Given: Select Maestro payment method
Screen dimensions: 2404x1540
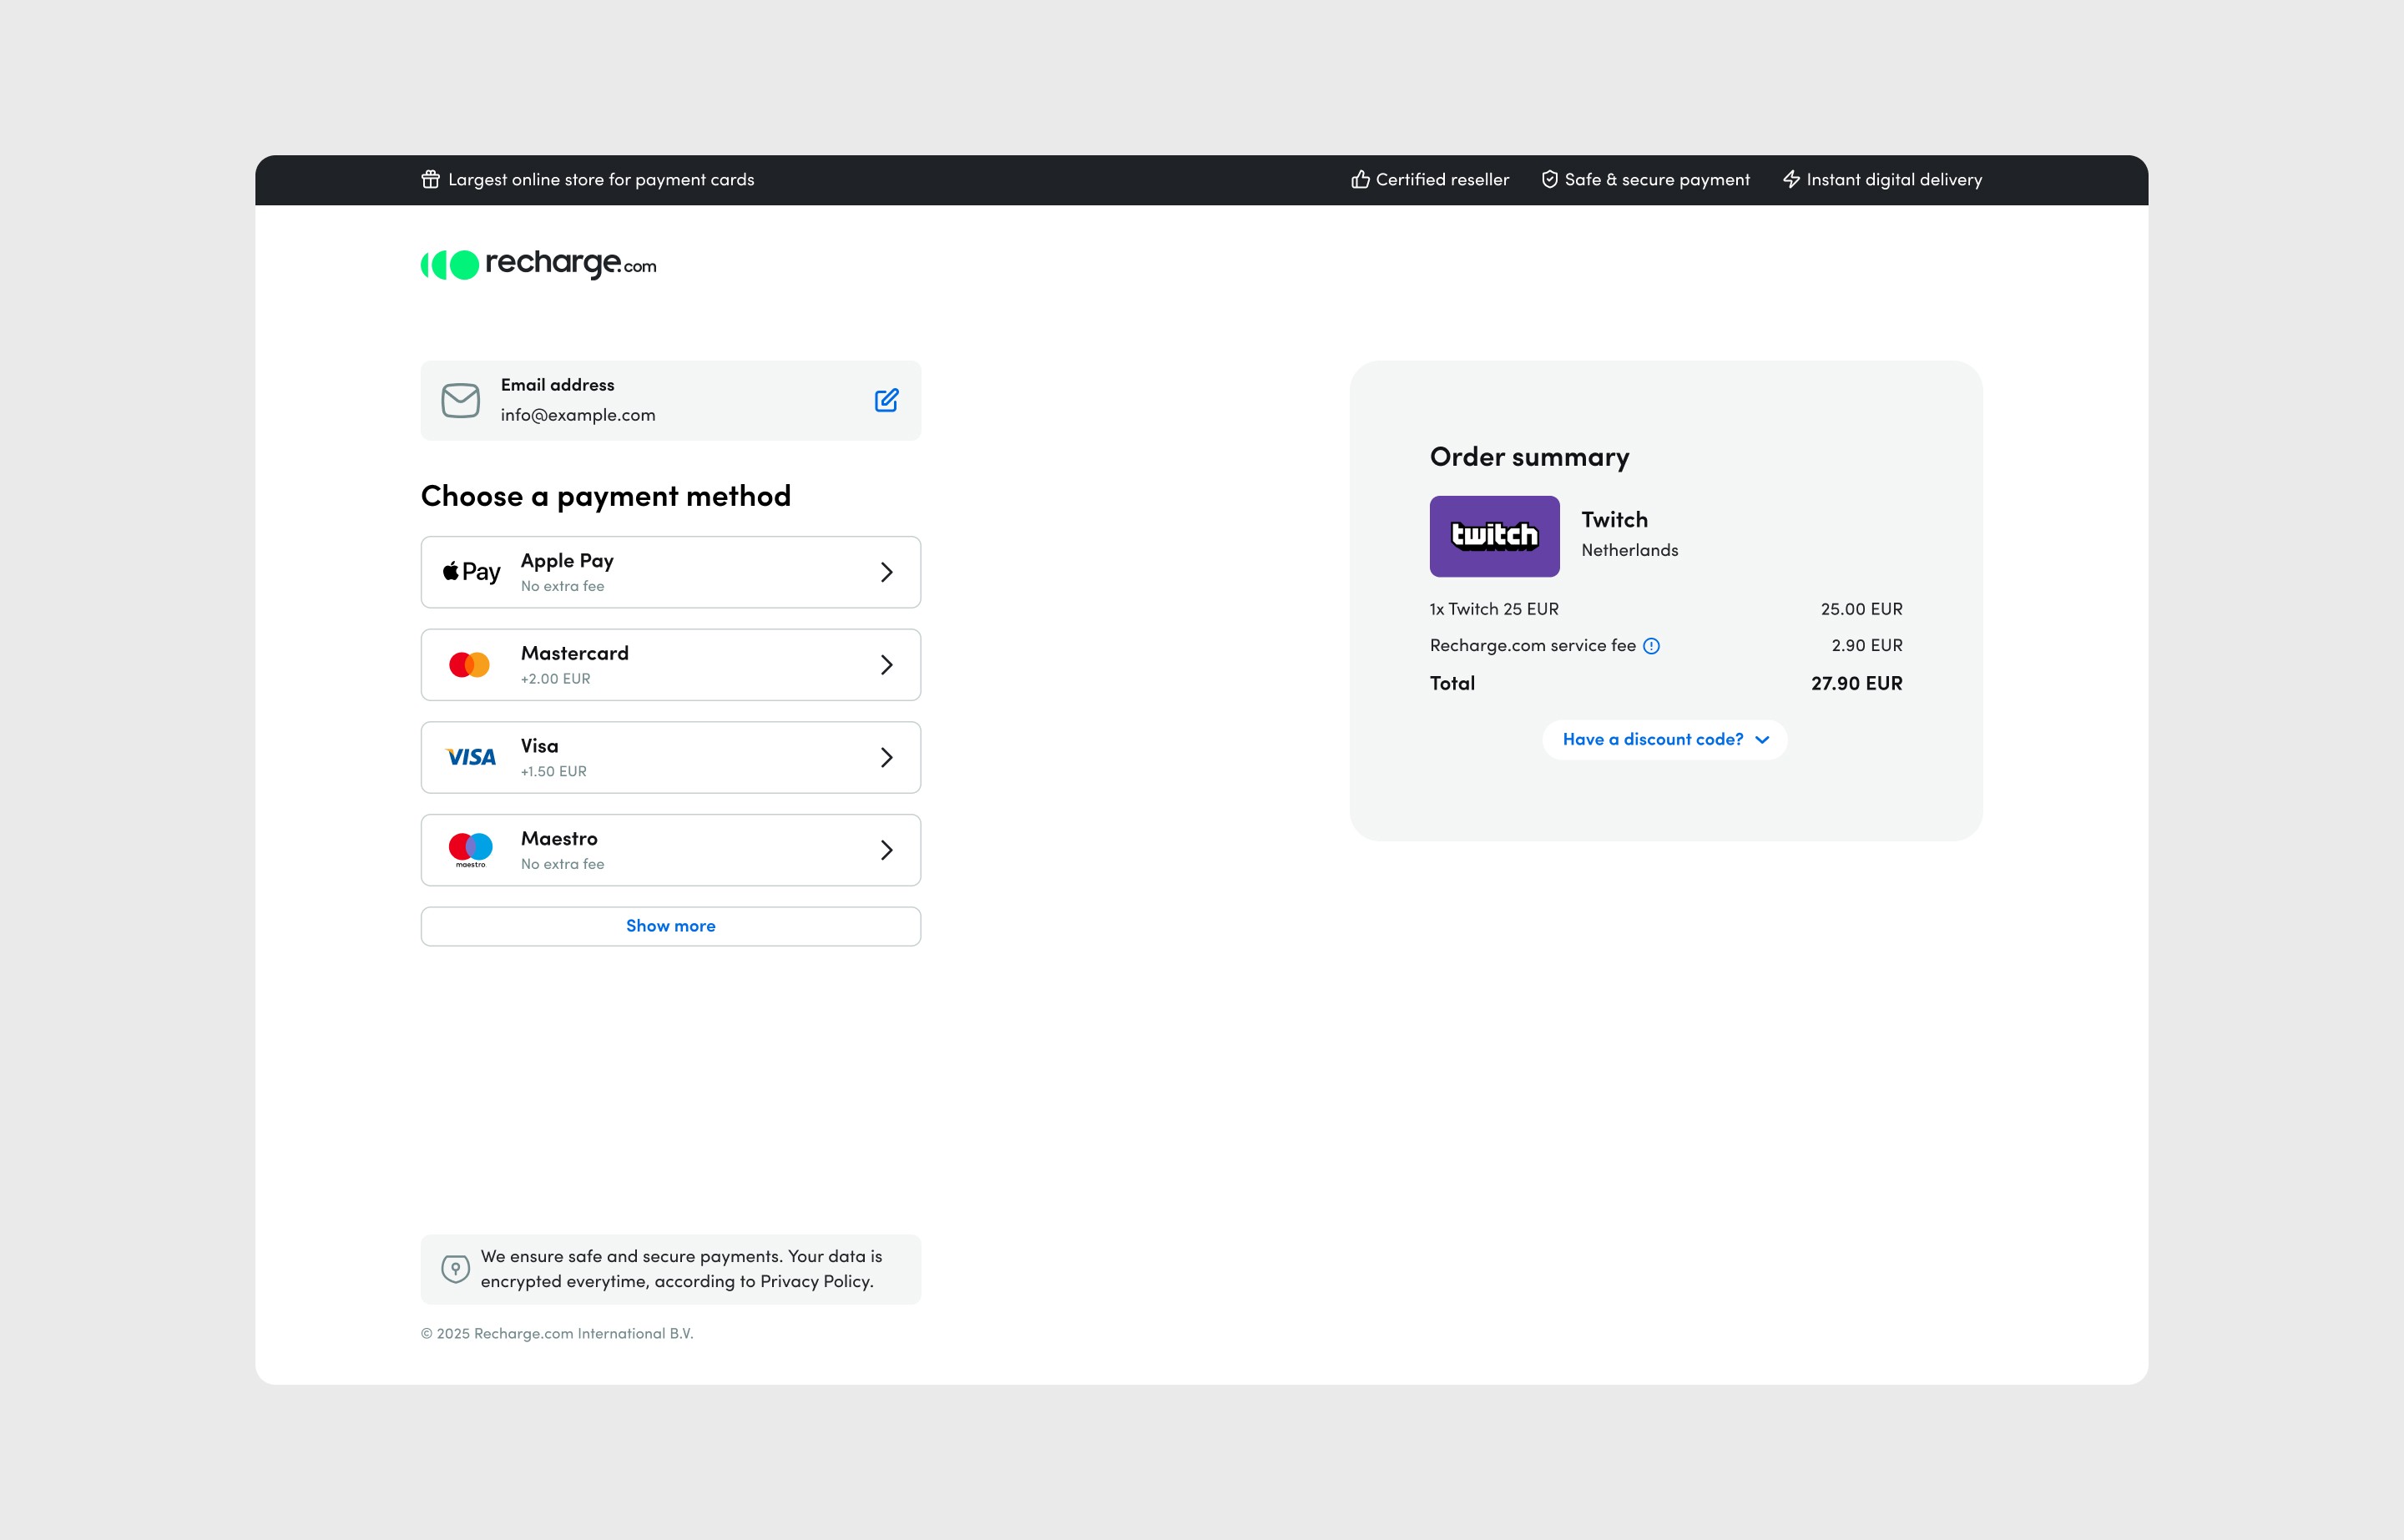Looking at the screenshot, I should tap(670, 849).
